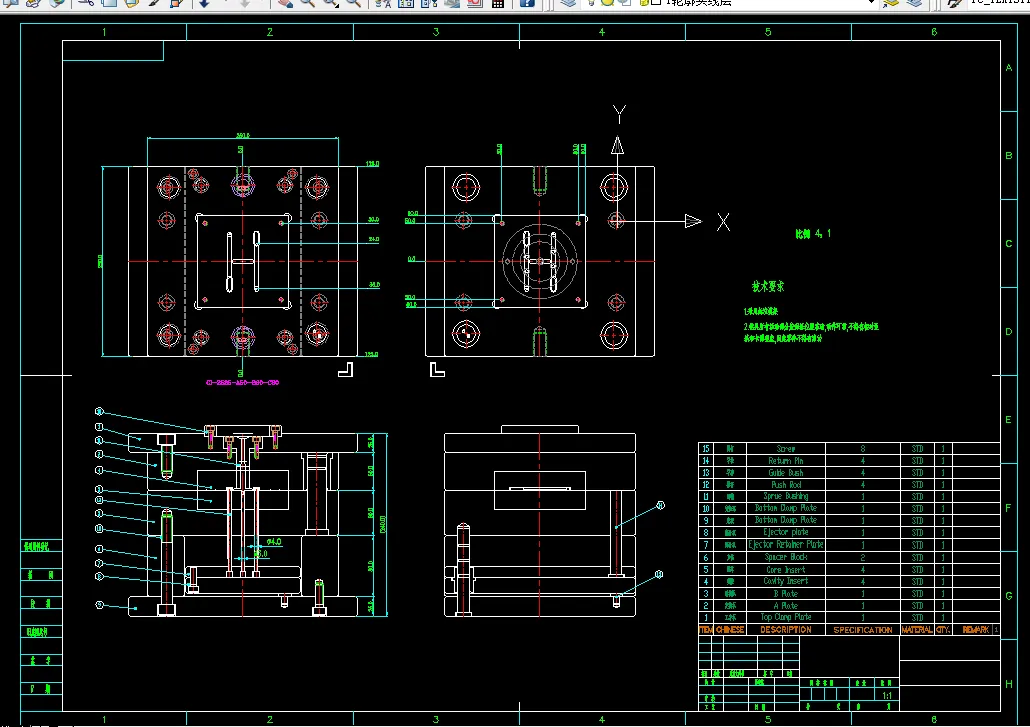Click the 'SPECIFICATION' column header

[862, 630]
